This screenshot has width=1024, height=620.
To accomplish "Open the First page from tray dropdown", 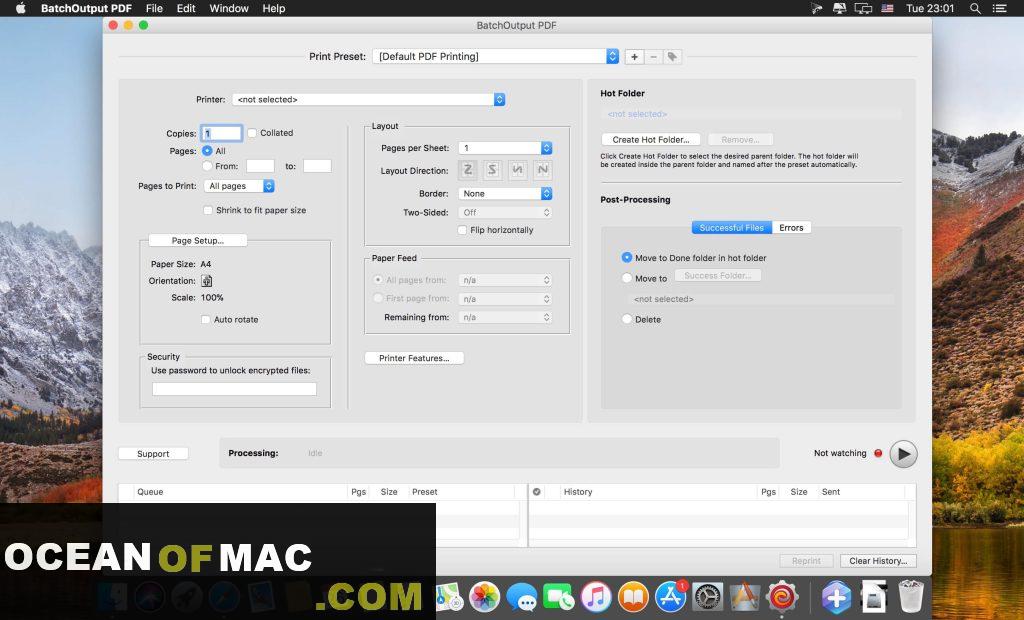I will 505,299.
